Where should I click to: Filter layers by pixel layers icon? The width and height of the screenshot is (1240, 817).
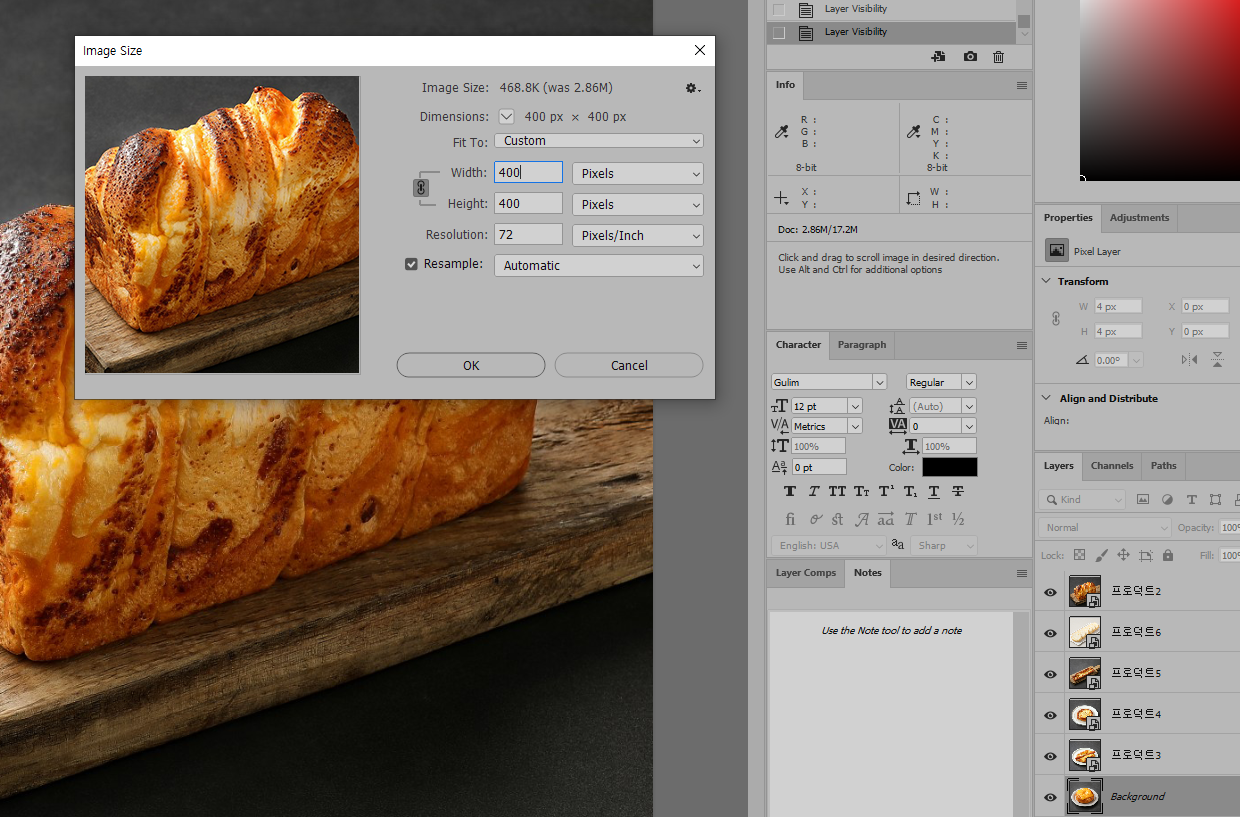tap(1143, 499)
